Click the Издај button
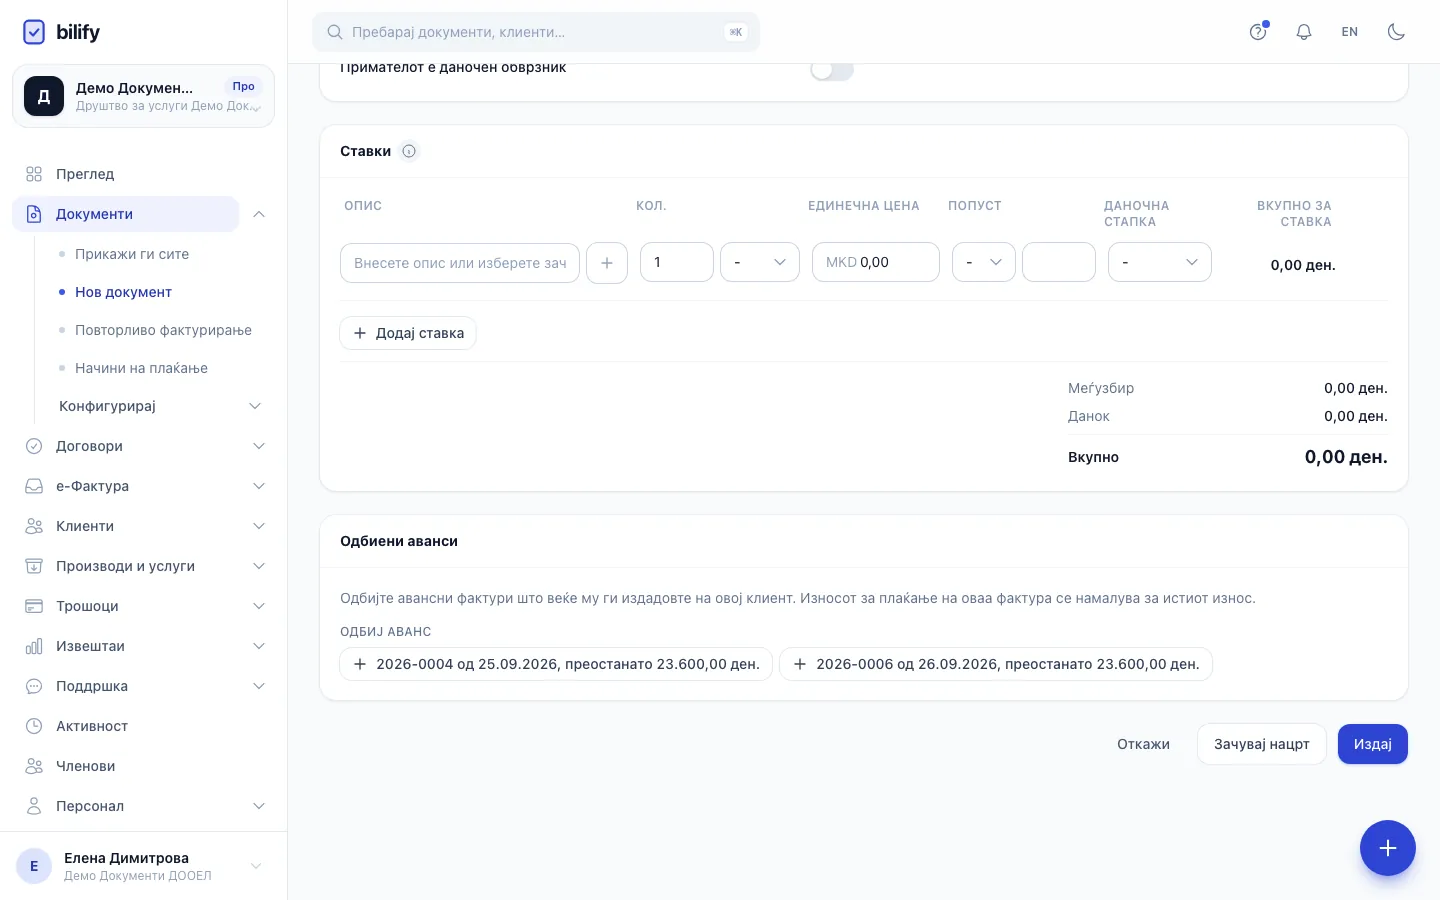 point(1373,744)
